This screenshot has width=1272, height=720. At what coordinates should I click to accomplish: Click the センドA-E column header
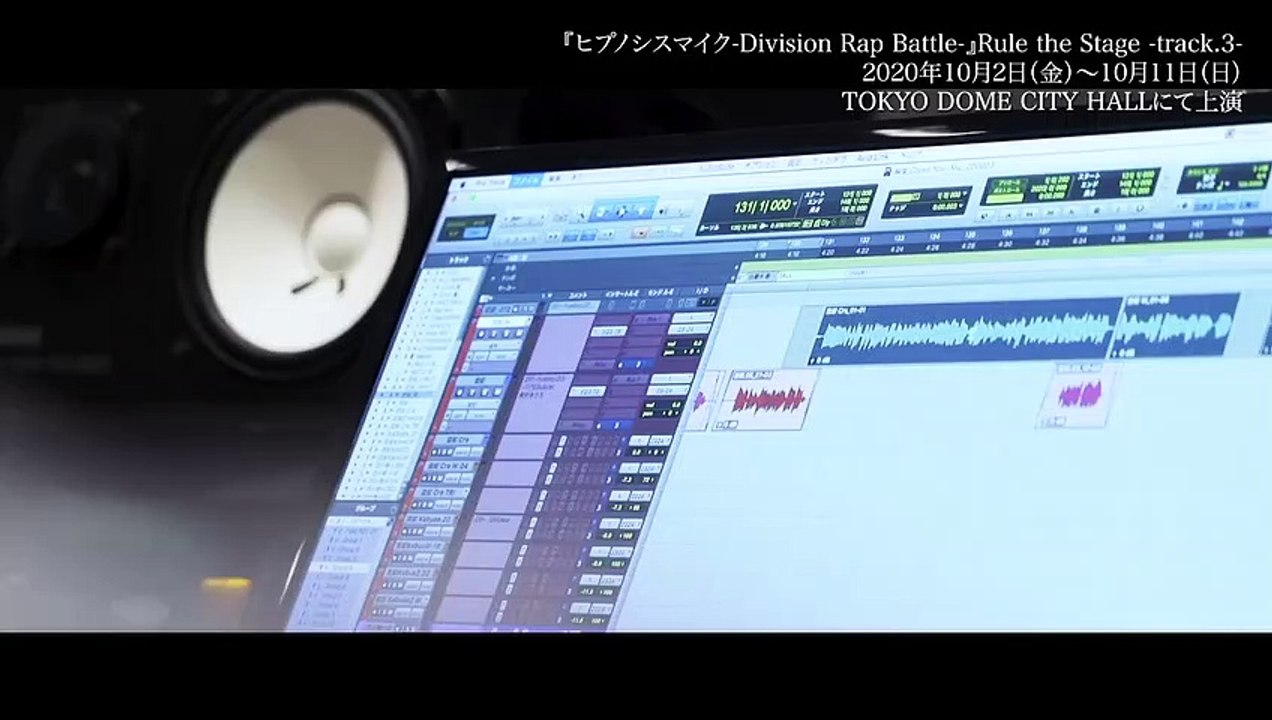[662, 292]
